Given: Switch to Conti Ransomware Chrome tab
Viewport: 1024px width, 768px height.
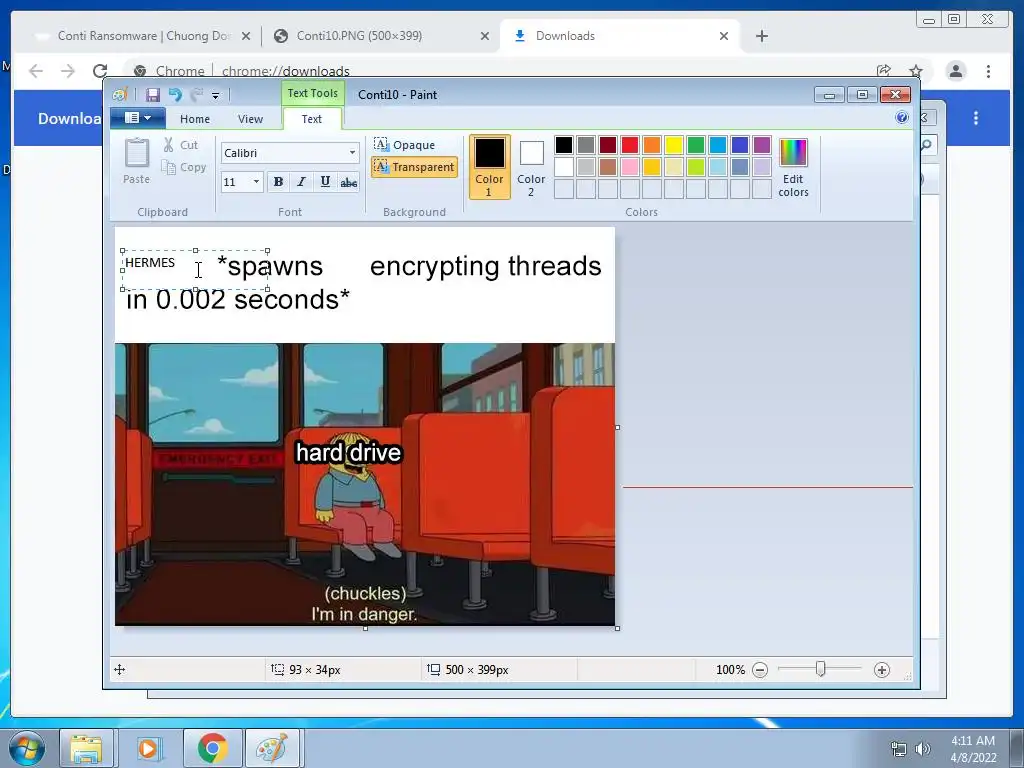Looking at the screenshot, I should click(x=144, y=36).
